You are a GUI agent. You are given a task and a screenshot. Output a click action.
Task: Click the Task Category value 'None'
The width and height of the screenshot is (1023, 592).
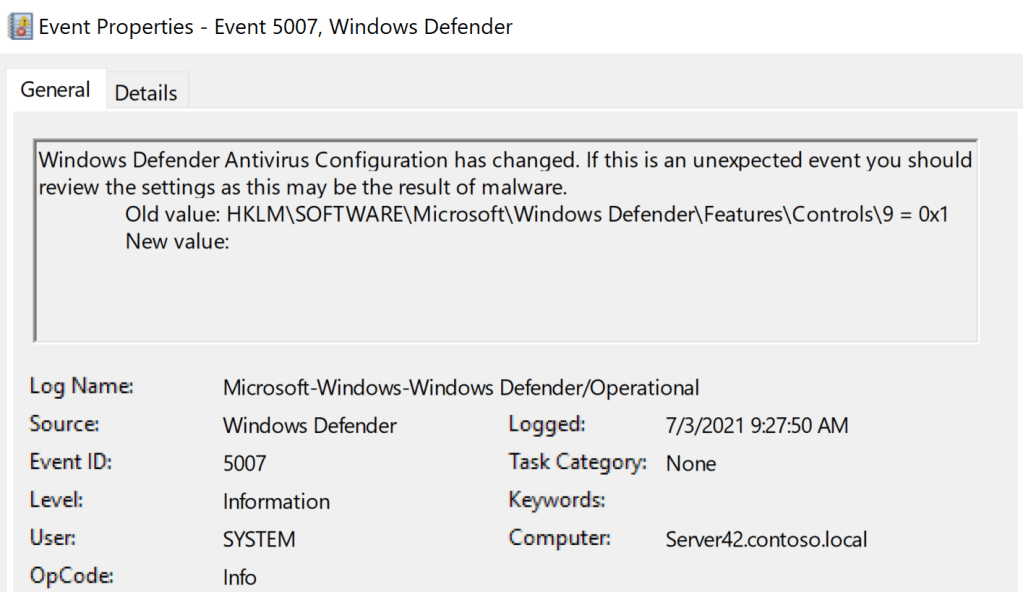691,464
